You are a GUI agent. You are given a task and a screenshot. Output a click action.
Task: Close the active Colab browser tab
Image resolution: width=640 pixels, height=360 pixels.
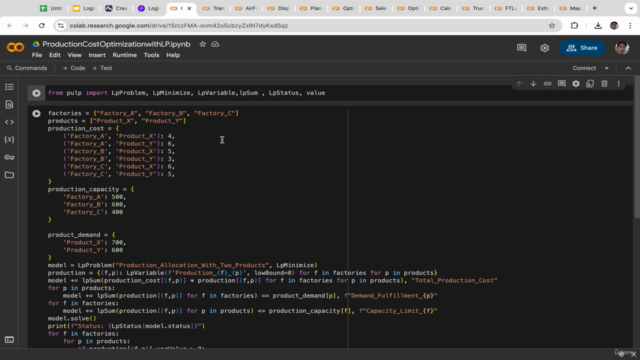click(189, 8)
